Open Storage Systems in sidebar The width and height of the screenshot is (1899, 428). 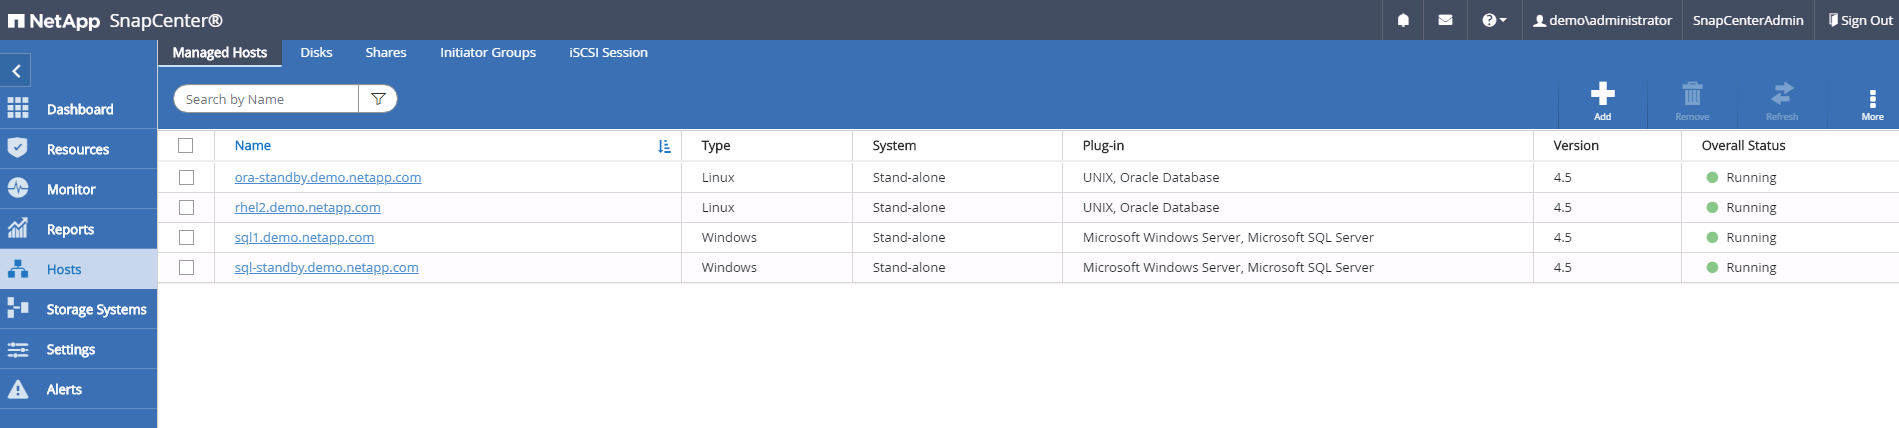[95, 309]
